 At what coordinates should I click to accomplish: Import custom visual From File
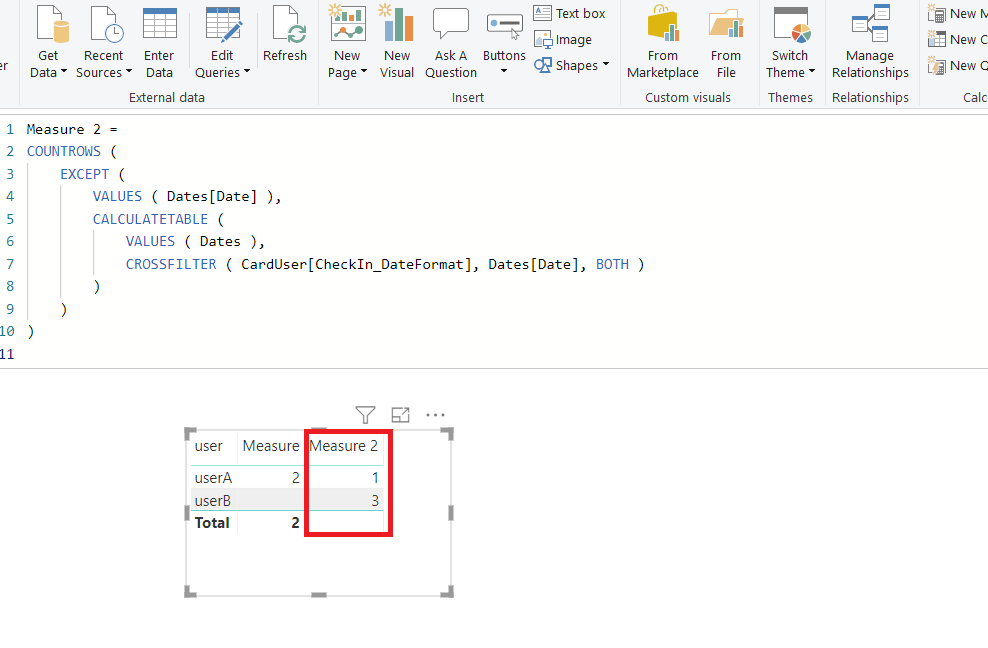tap(725, 32)
